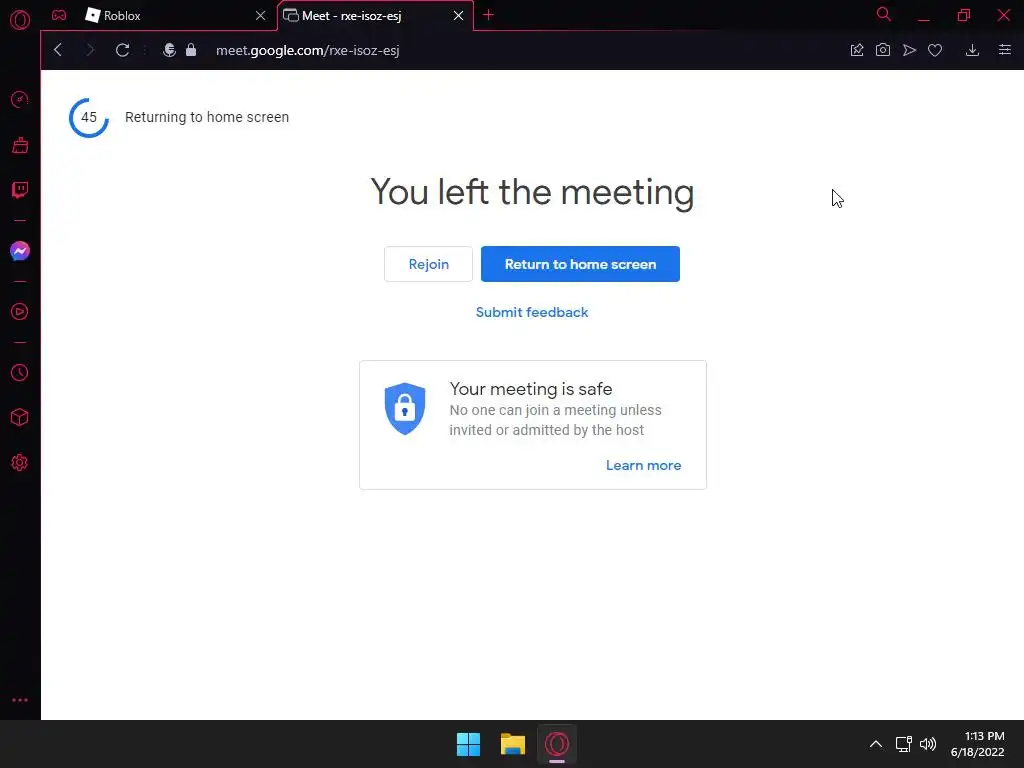This screenshot has width=1024, height=768.
Task: Show hidden tray icons chevron
Action: (876, 744)
